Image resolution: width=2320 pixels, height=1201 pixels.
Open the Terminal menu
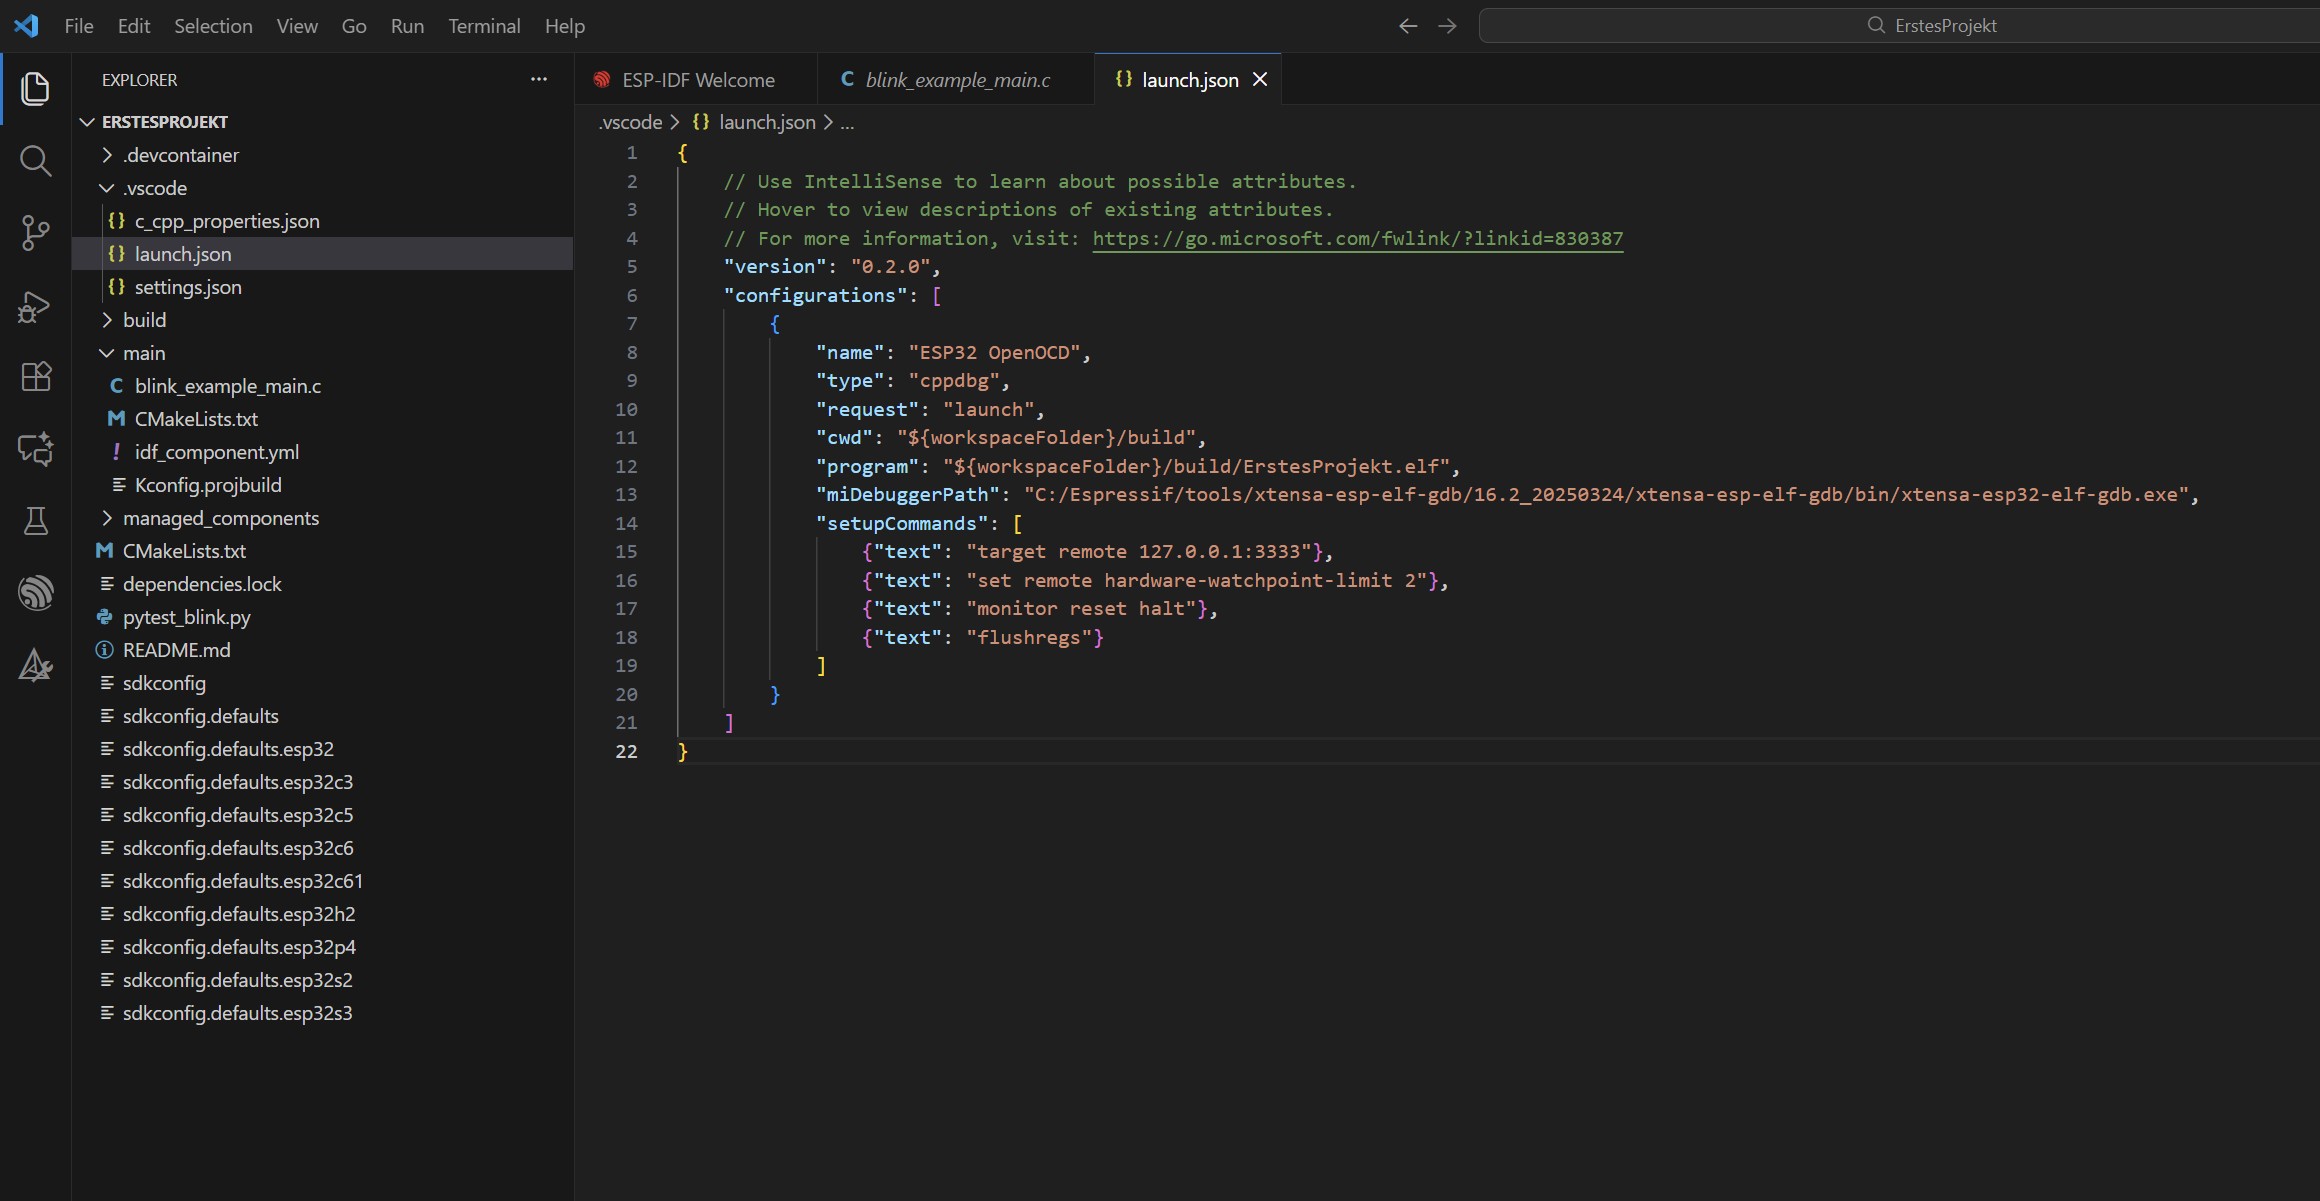[484, 26]
